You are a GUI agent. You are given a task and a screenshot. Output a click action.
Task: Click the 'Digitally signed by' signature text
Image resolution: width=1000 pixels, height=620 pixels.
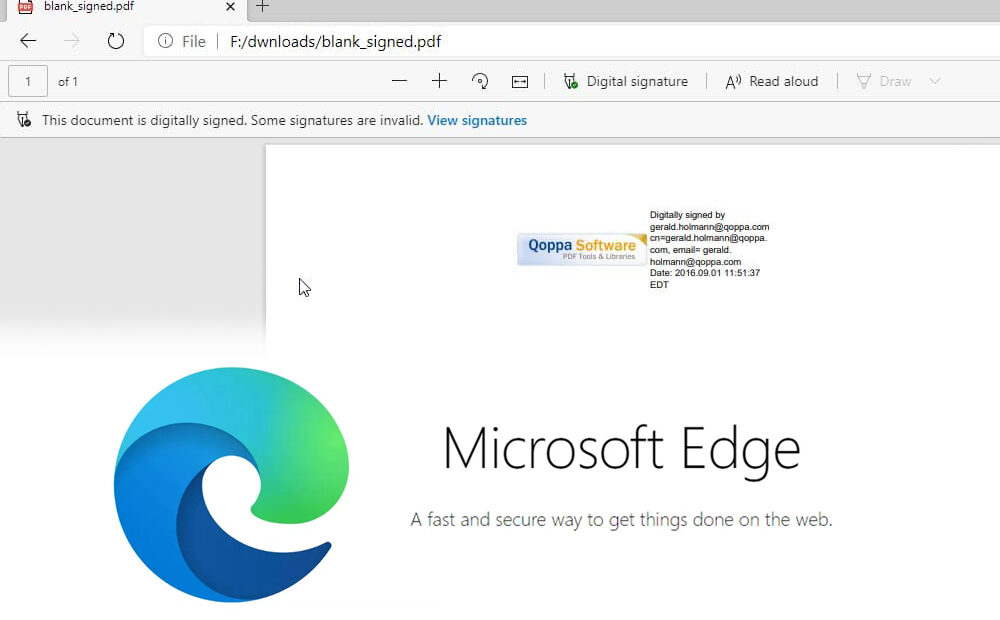pos(687,215)
